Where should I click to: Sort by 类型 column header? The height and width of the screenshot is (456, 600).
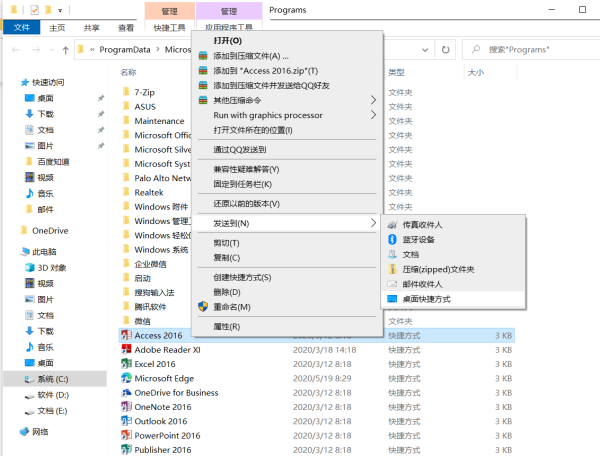[396, 72]
